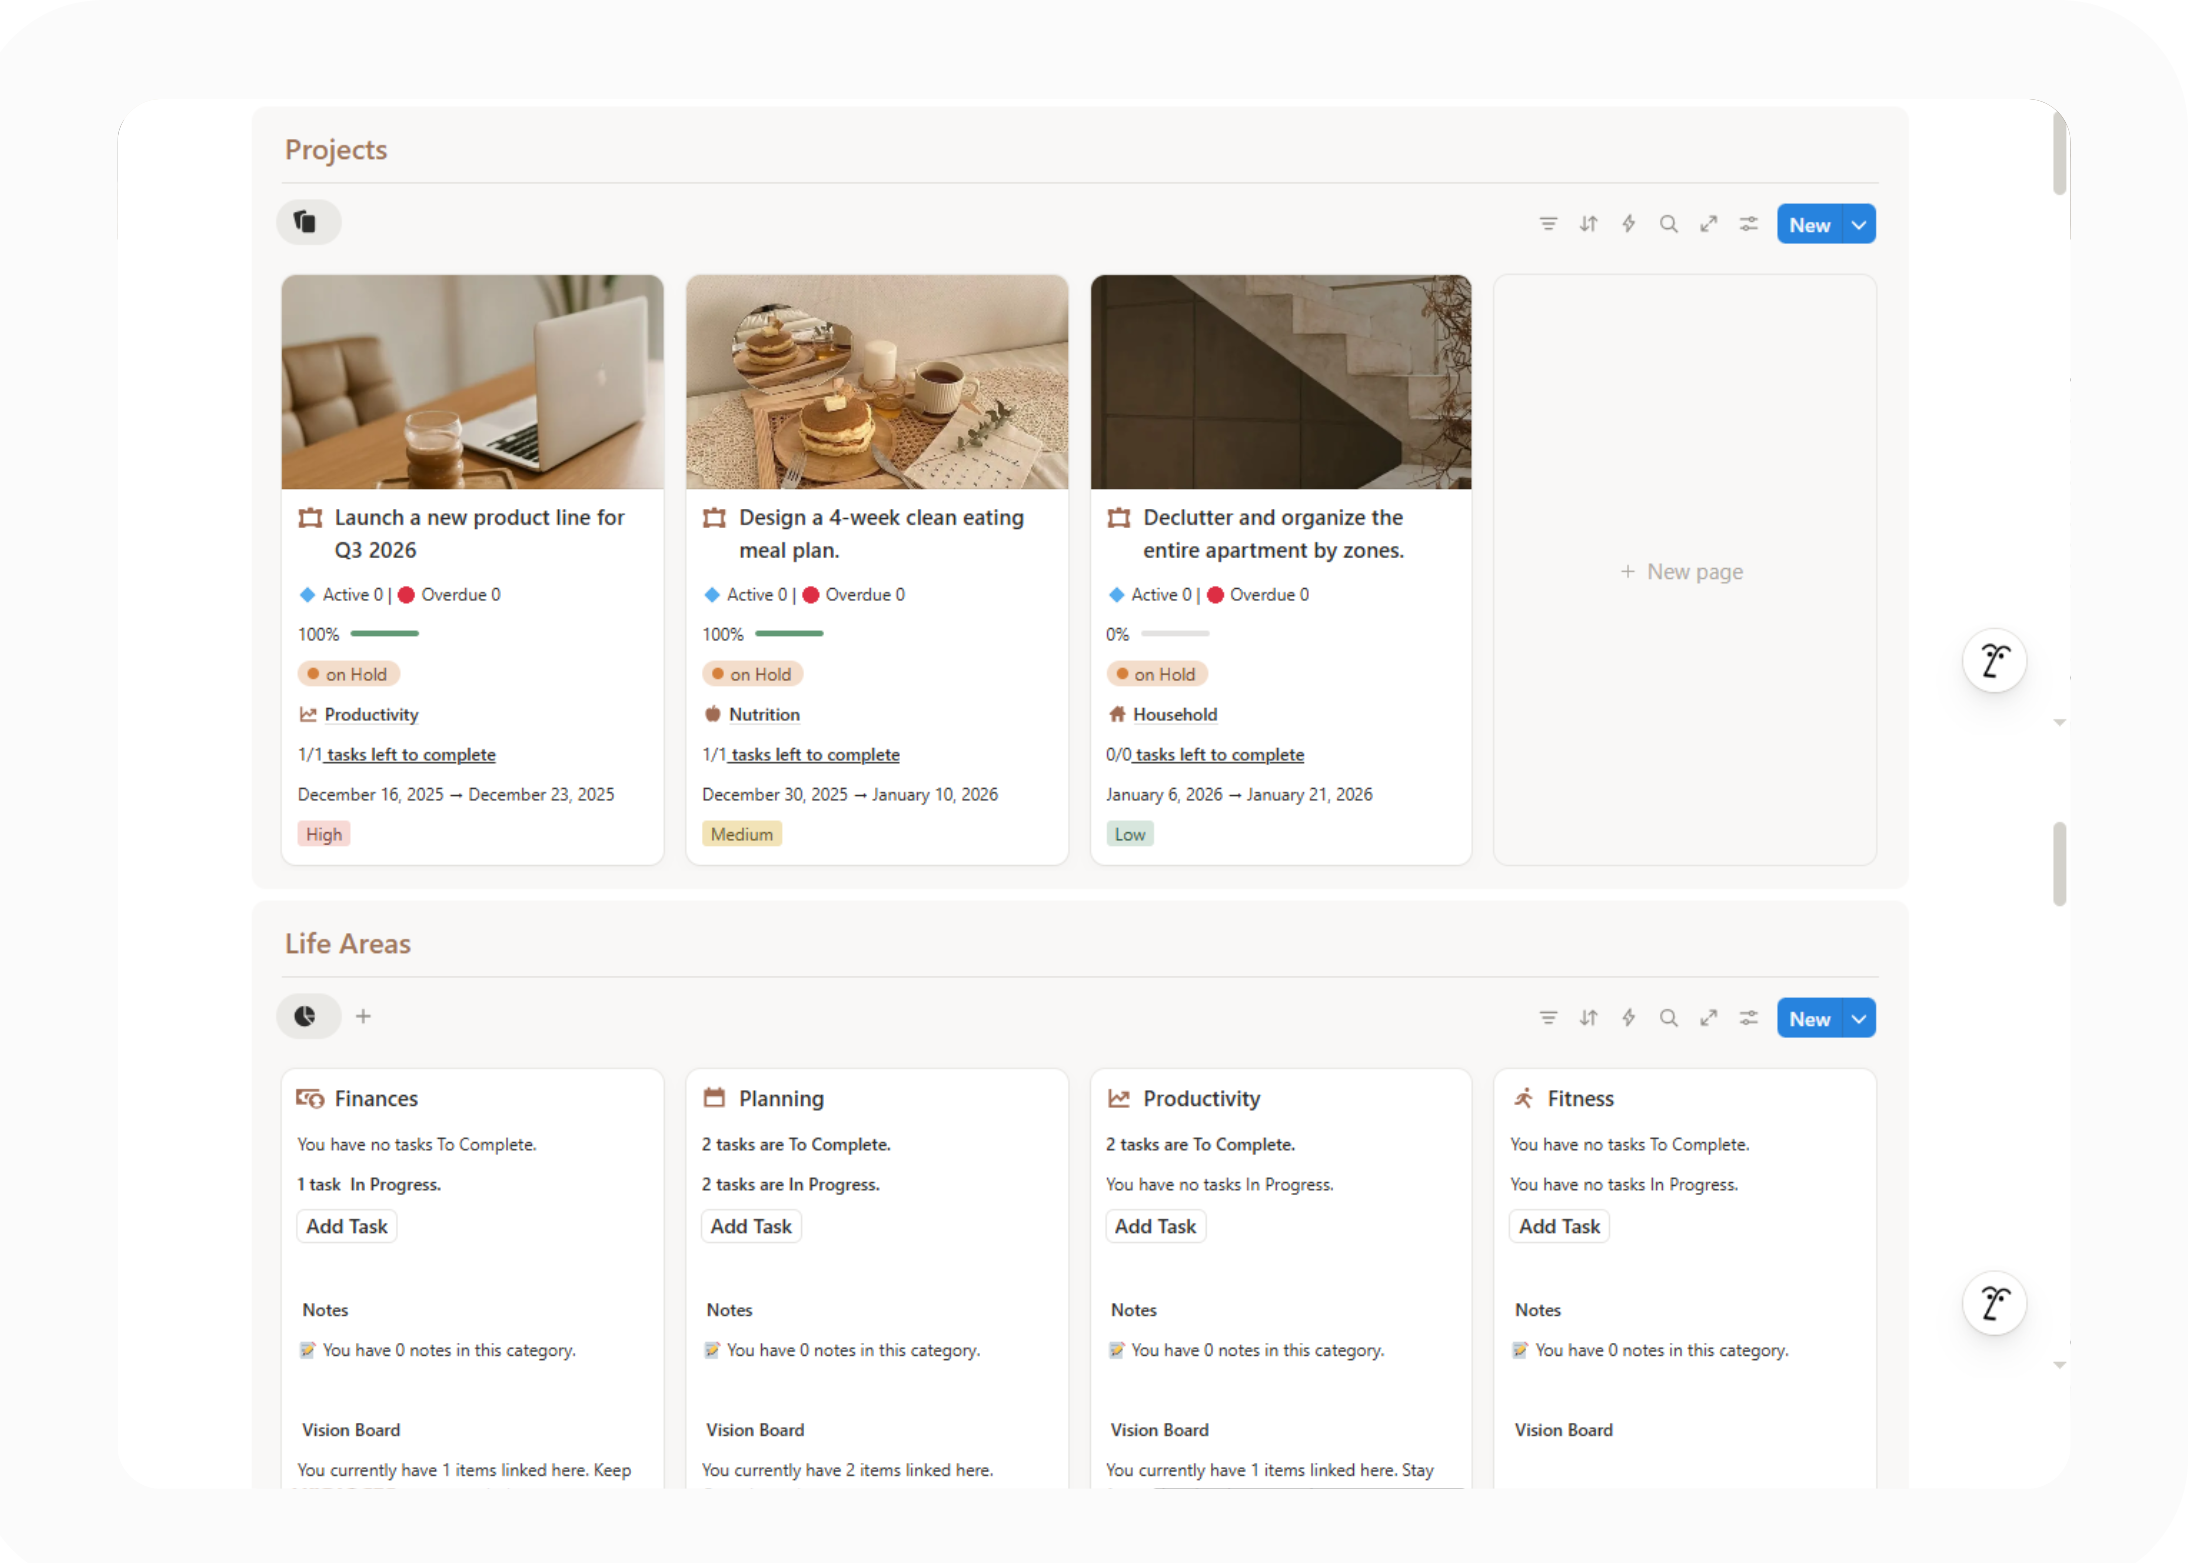This screenshot has width=2188, height=1563.
Task: Click Add Task button in Fitness card
Action: coord(1558,1226)
